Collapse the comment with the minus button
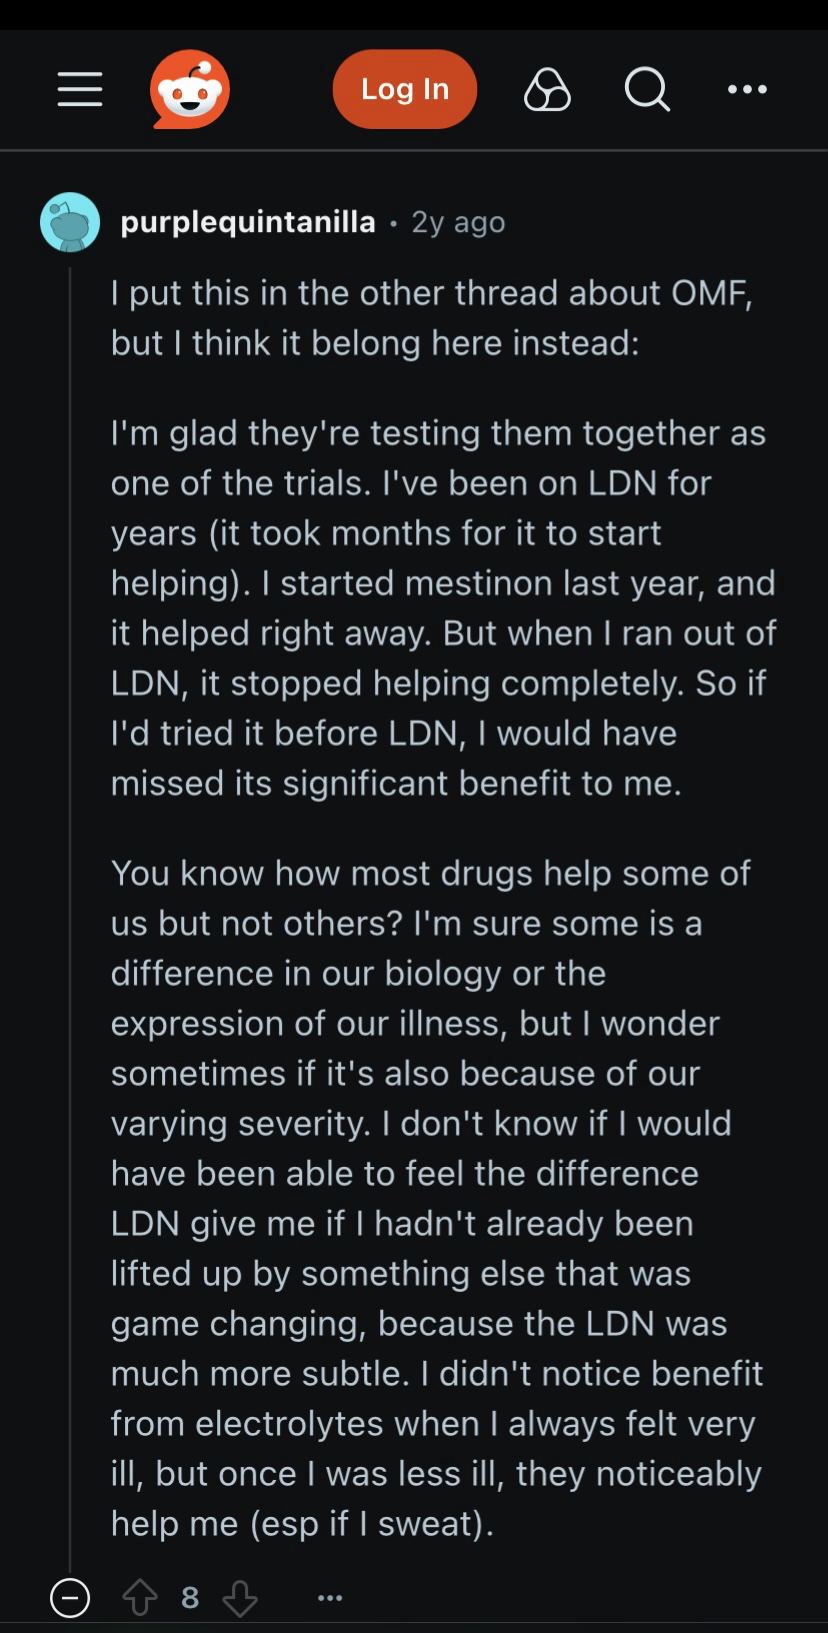 pyautogui.click(x=70, y=1598)
